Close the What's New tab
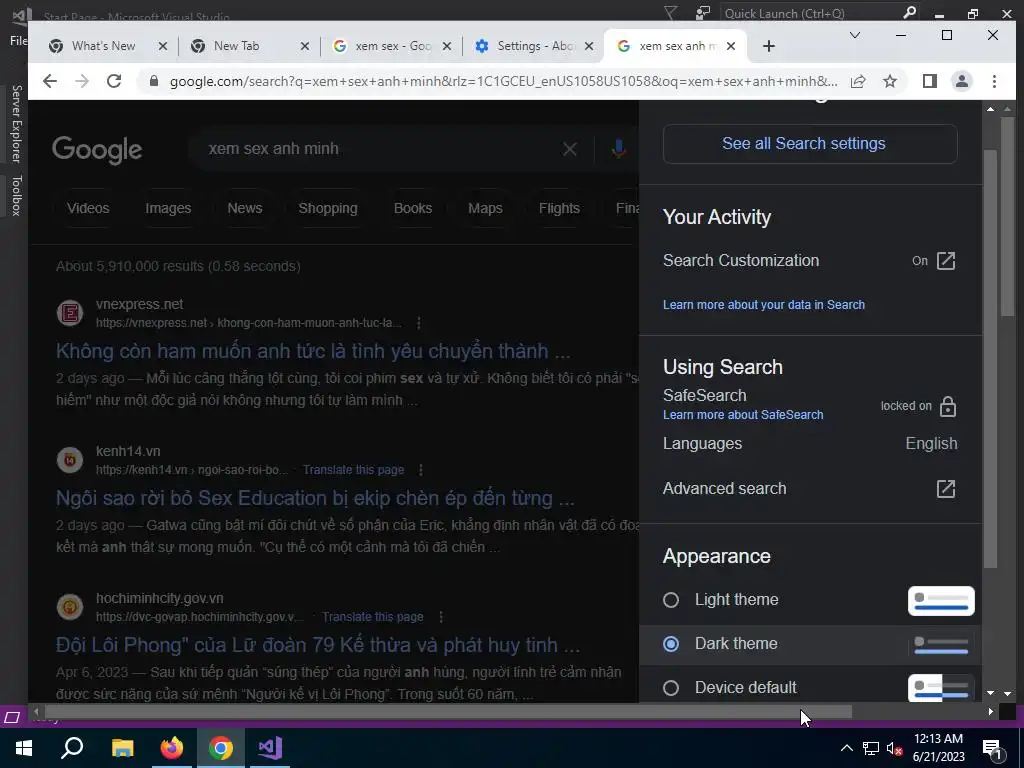 (163, 46)
